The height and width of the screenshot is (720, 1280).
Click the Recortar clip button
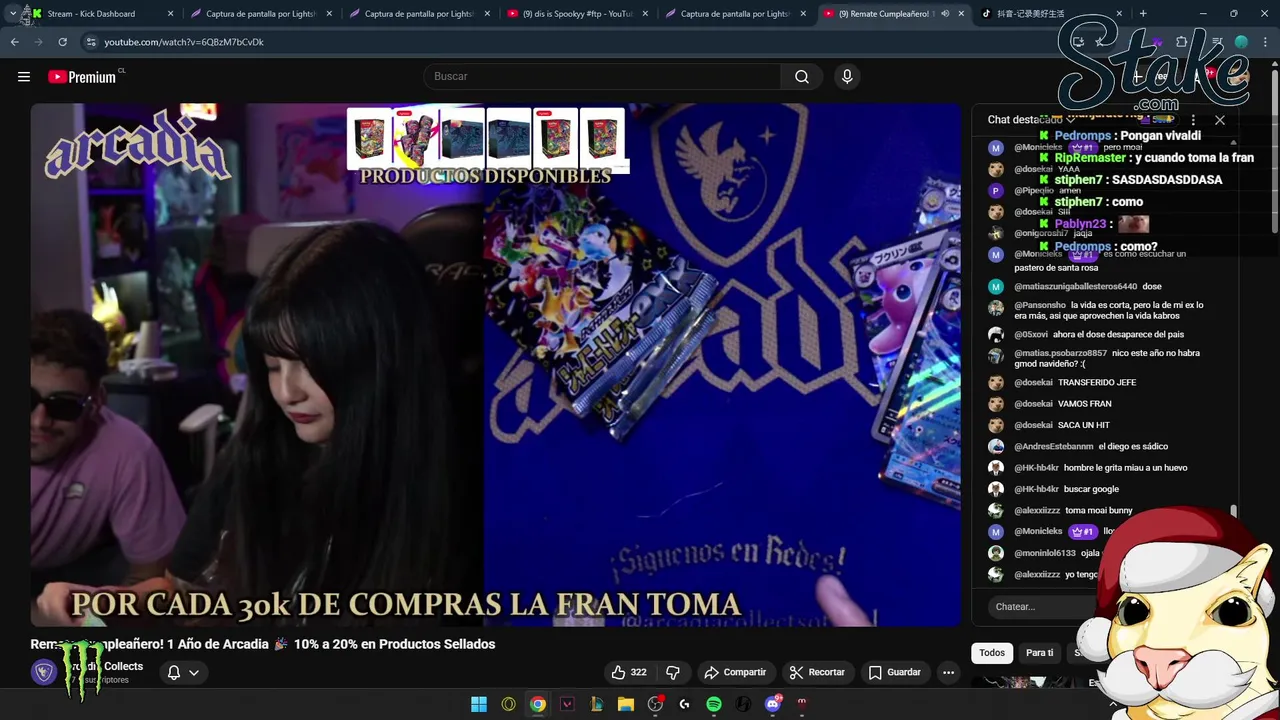coord(817,672)
